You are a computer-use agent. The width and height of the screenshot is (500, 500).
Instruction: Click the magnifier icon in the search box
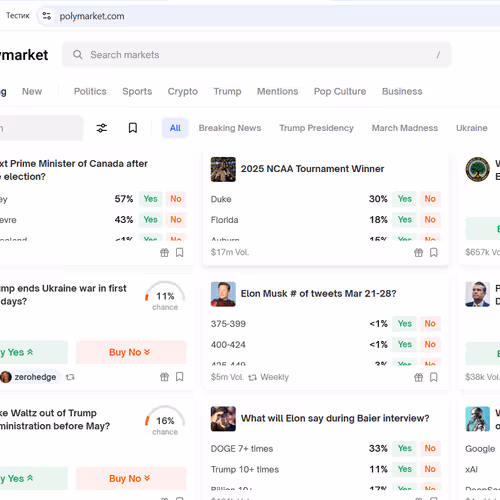click(78, 55)
